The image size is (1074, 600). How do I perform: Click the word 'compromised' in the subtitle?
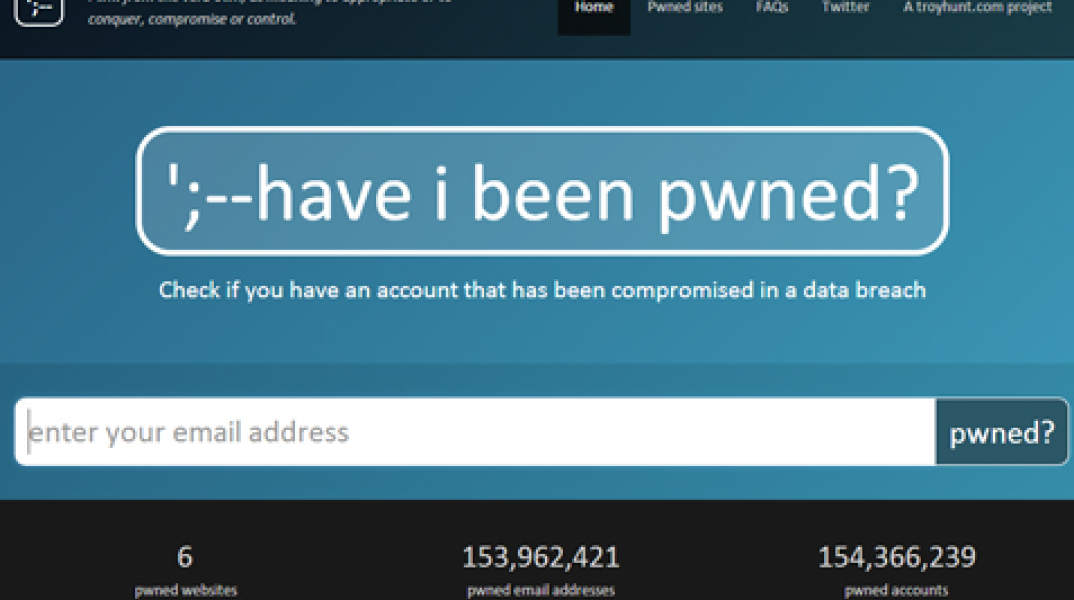682,291
